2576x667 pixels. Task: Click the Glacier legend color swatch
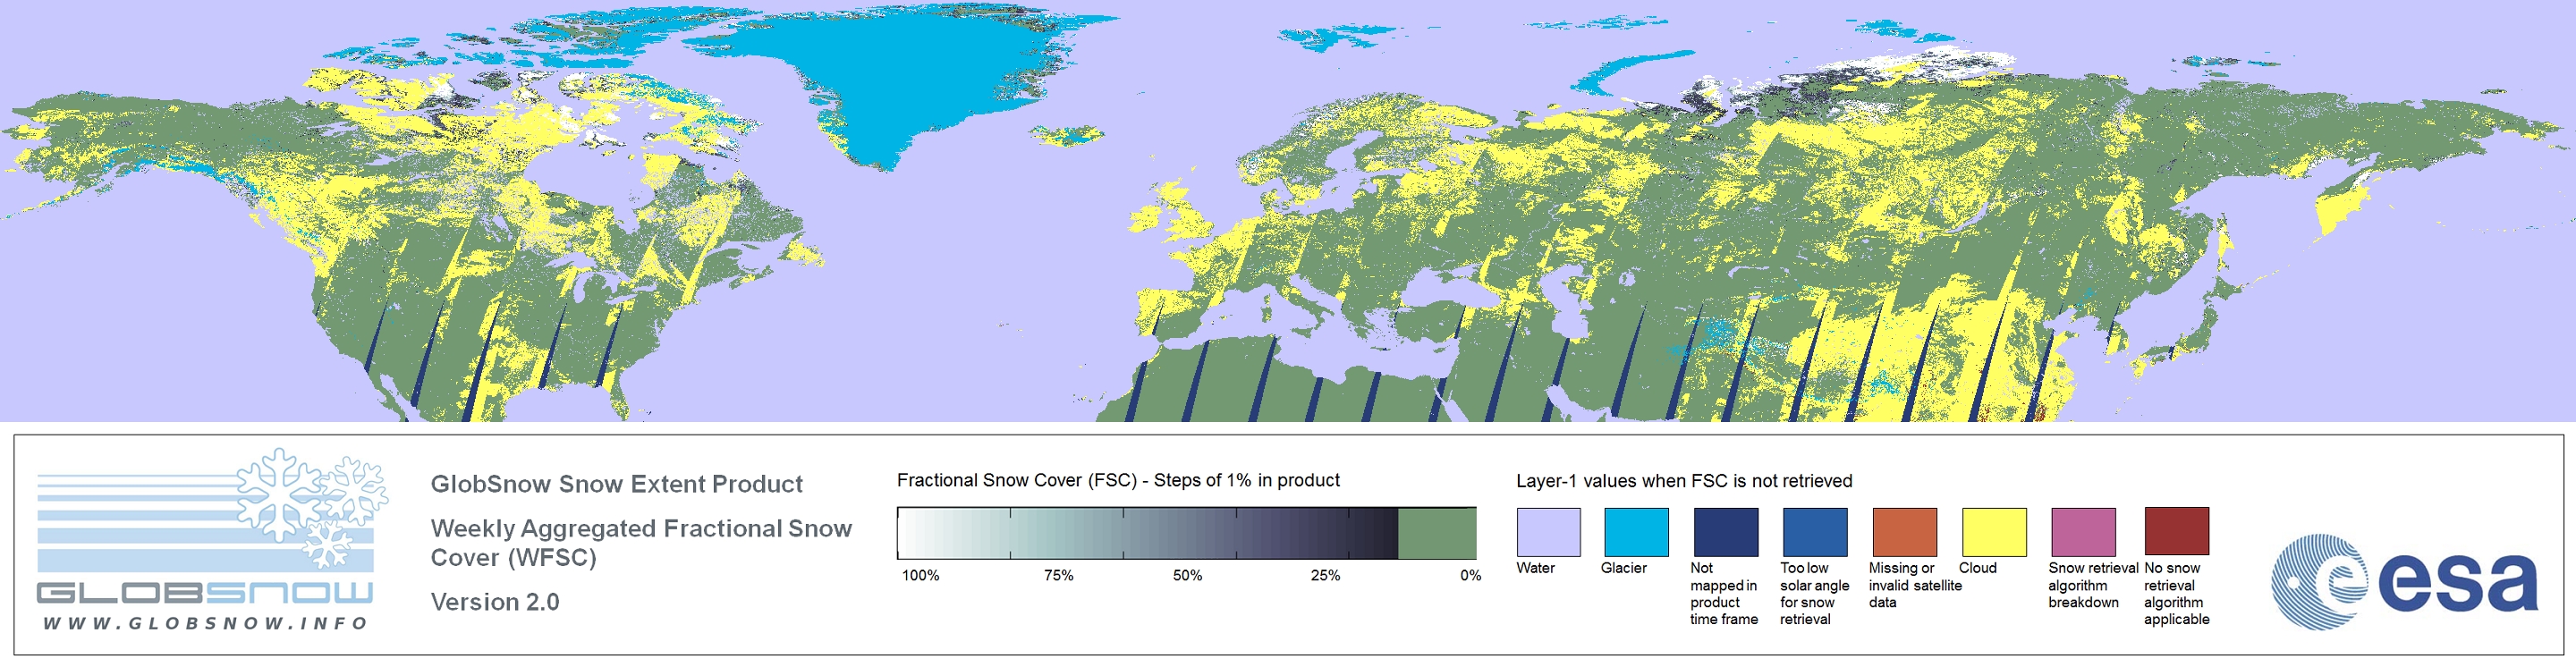click(1636, 532)
